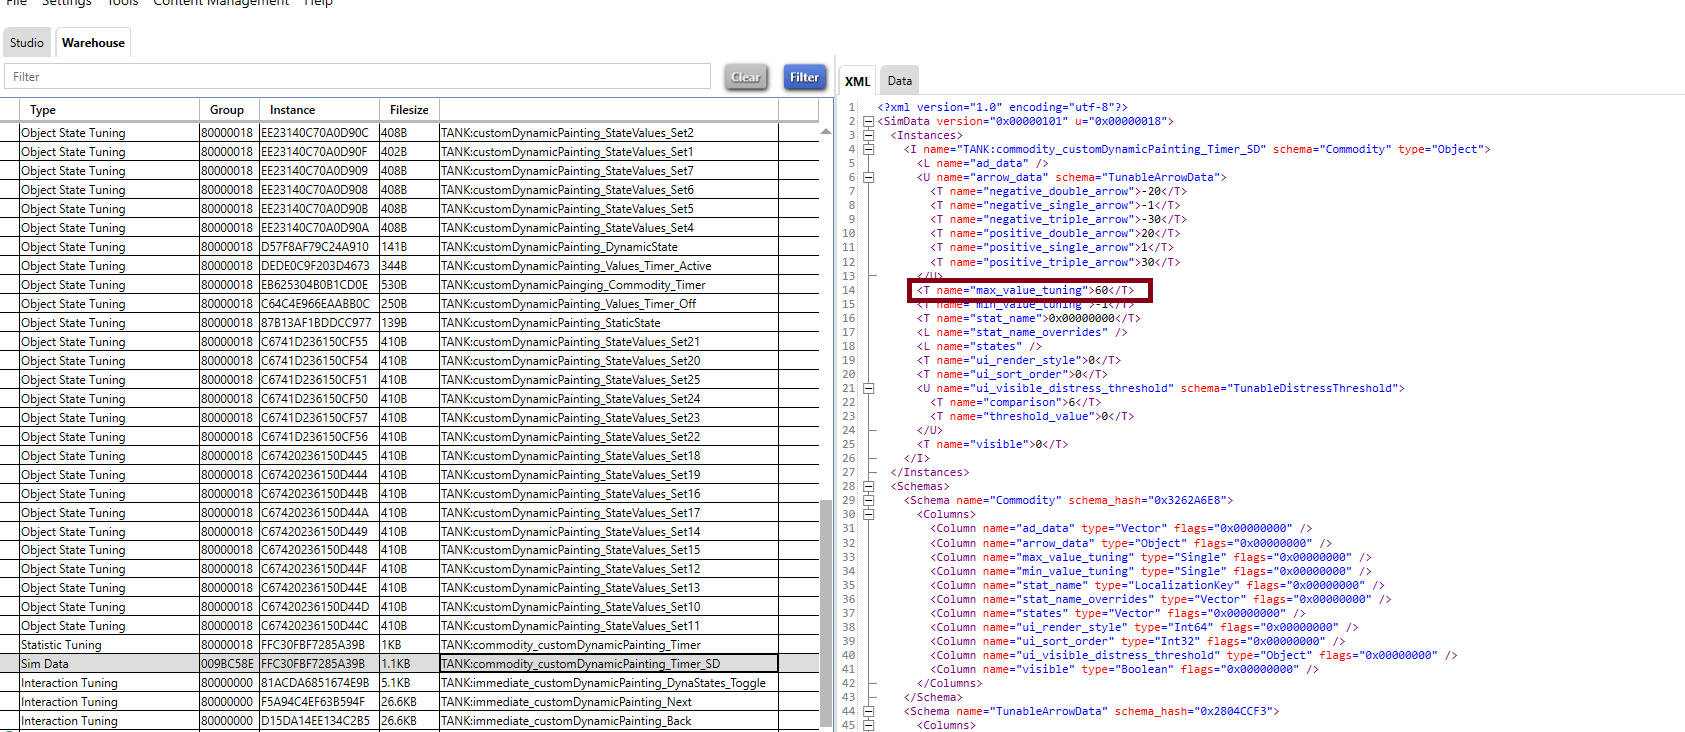Image resolution: width=1685 pixels, height=732 pixels.
Task: Fold the arrow_data block on line 6
Action: point(869,178)
